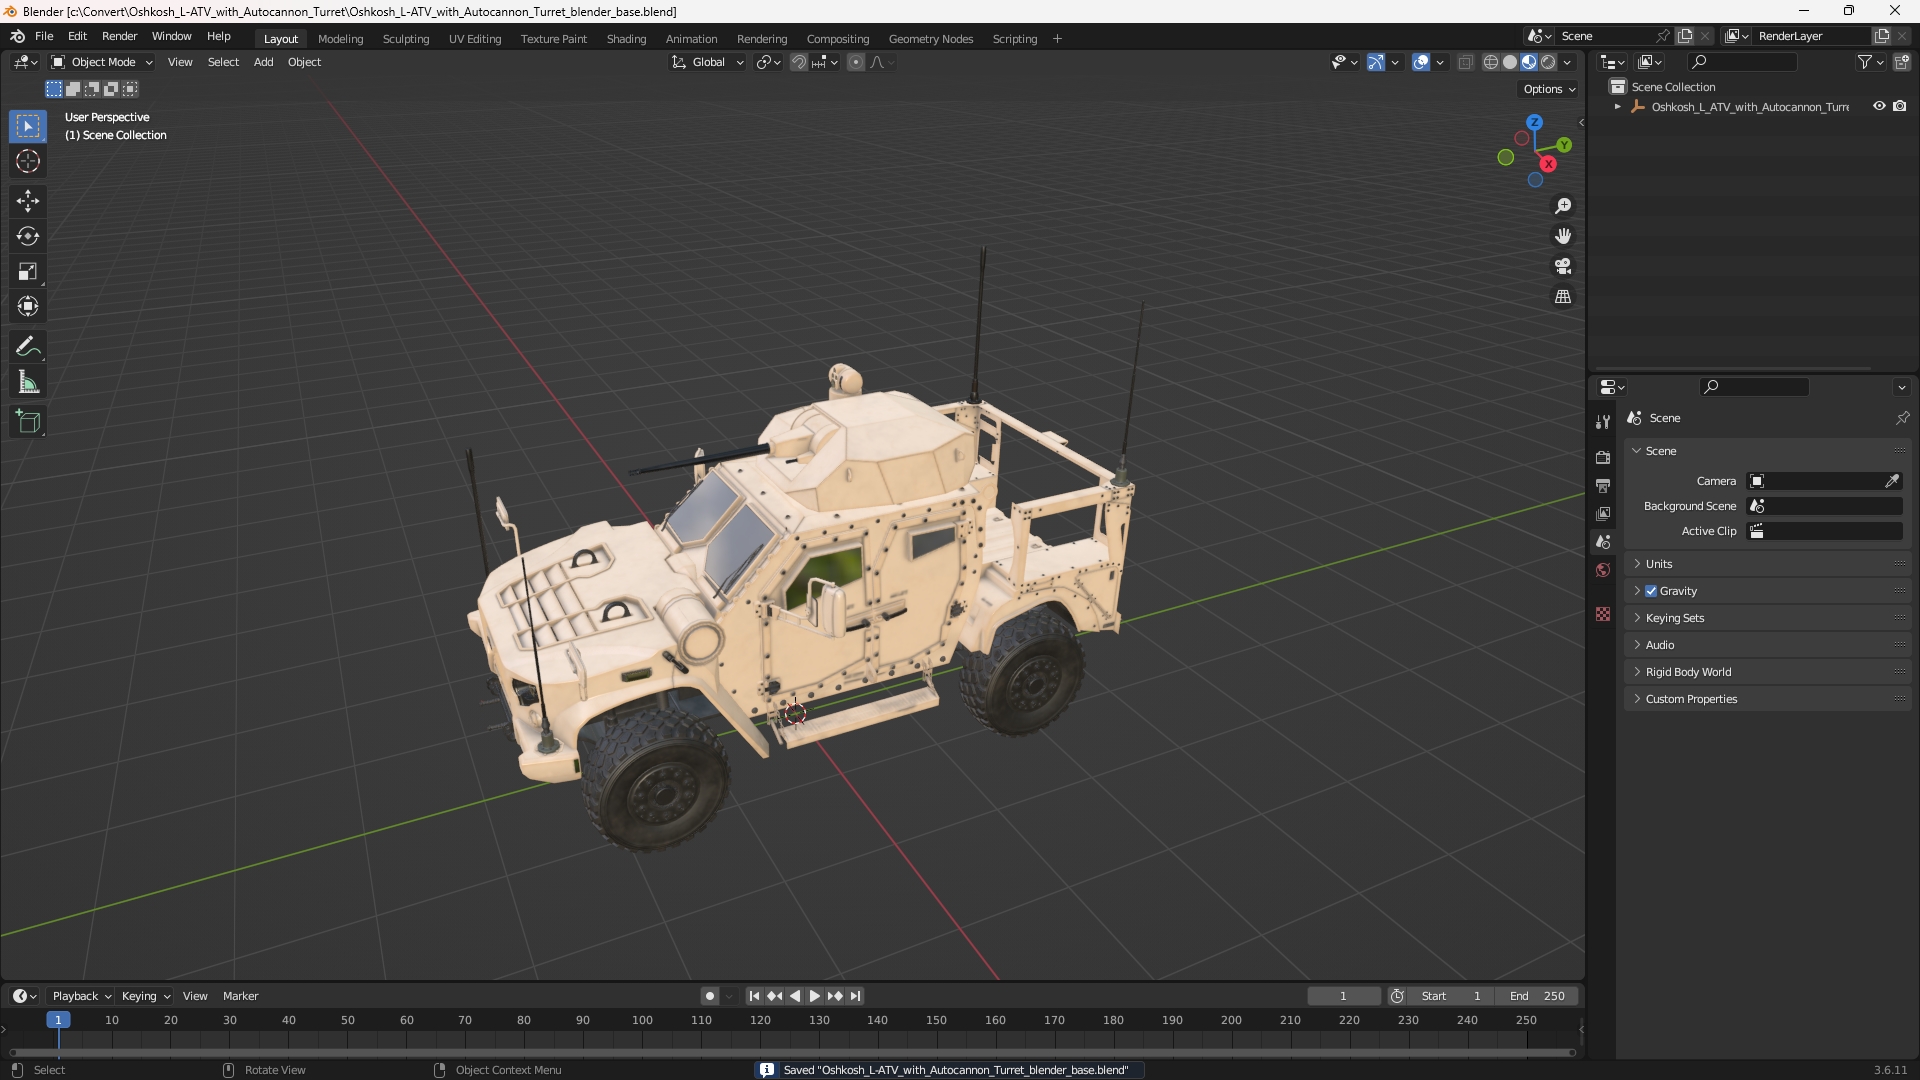Play the animation forward
1920x1080 pixels.
814,996
